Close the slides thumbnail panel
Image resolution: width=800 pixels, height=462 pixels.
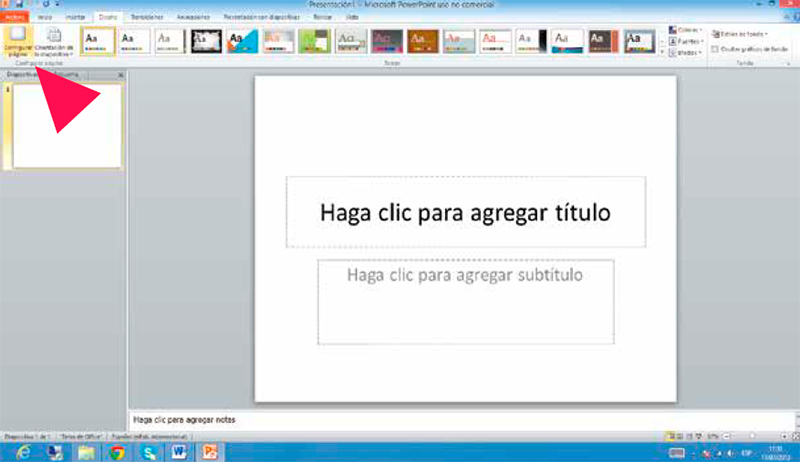point(121,75)
